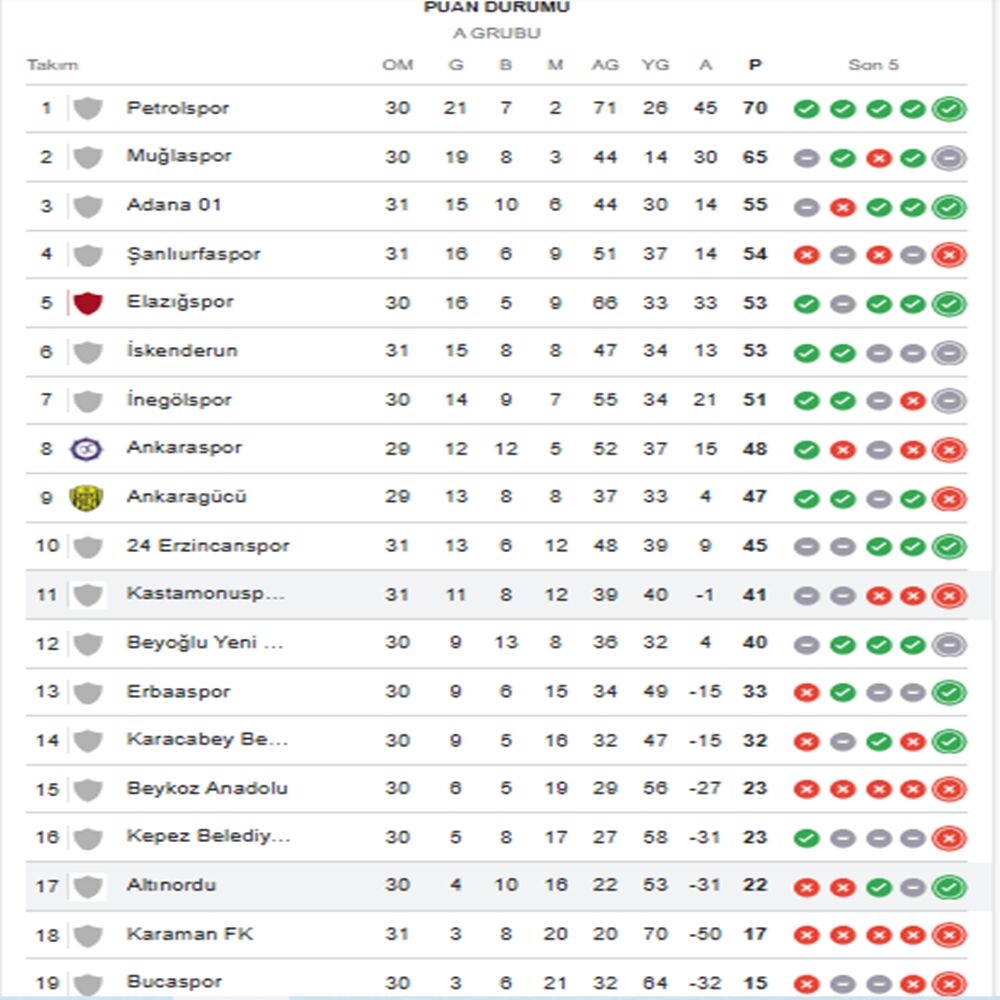
Task: Click the Ankaraspor purple club crest
Action: pos(87,449)
